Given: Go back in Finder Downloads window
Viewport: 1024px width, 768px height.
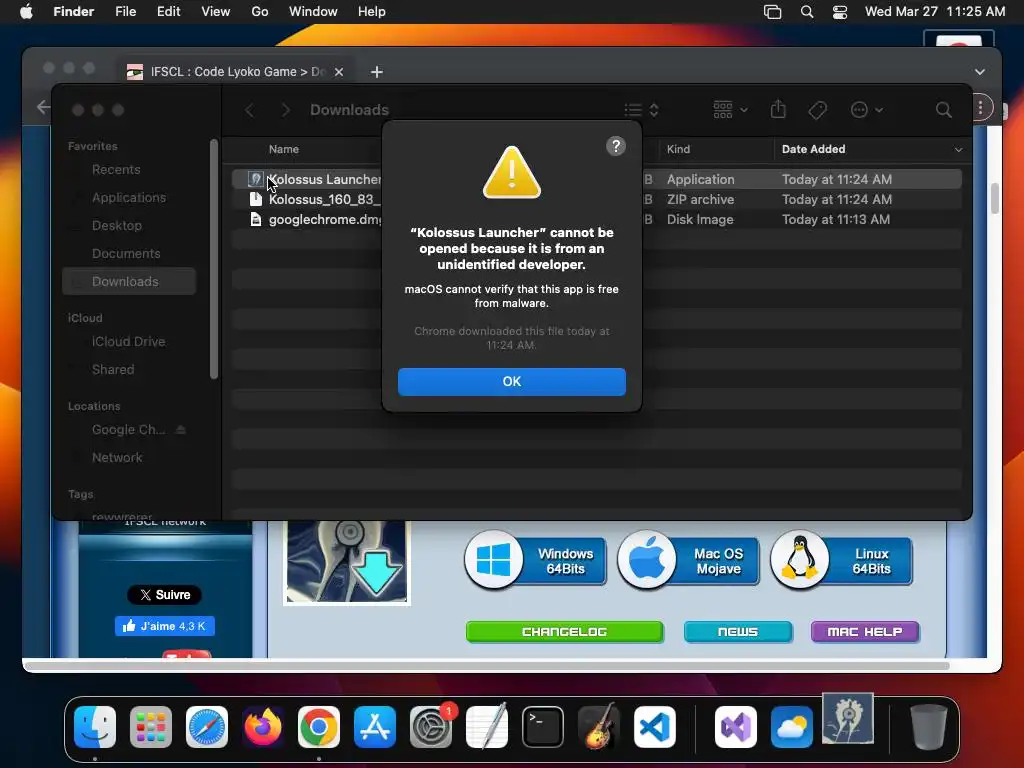Looking at the screenshot, I should (249, 110).
